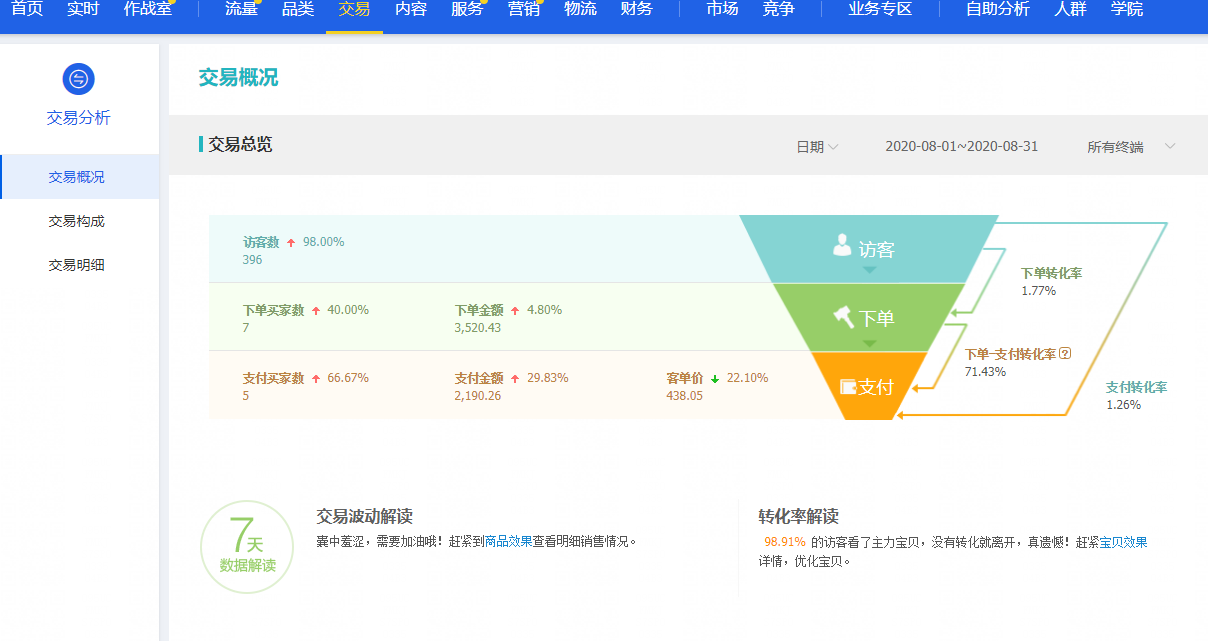Image resolution: width=1208 pixels, height=641 pixels.
Task: Click the payment amount value 2,190.26
Action: 478,395
